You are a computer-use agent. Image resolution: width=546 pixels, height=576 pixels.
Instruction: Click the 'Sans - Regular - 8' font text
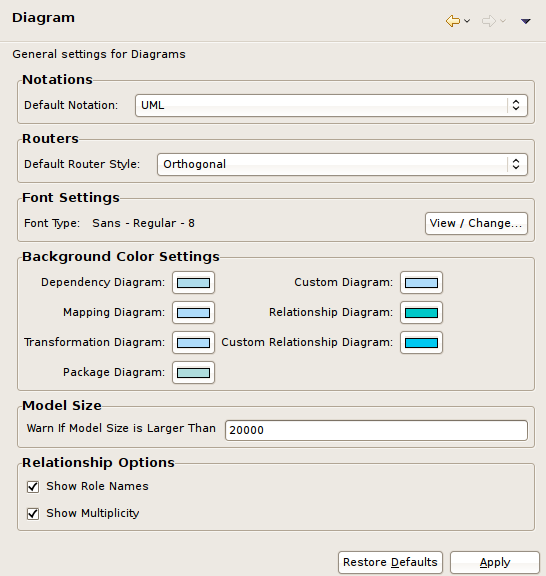pos(143,223)
